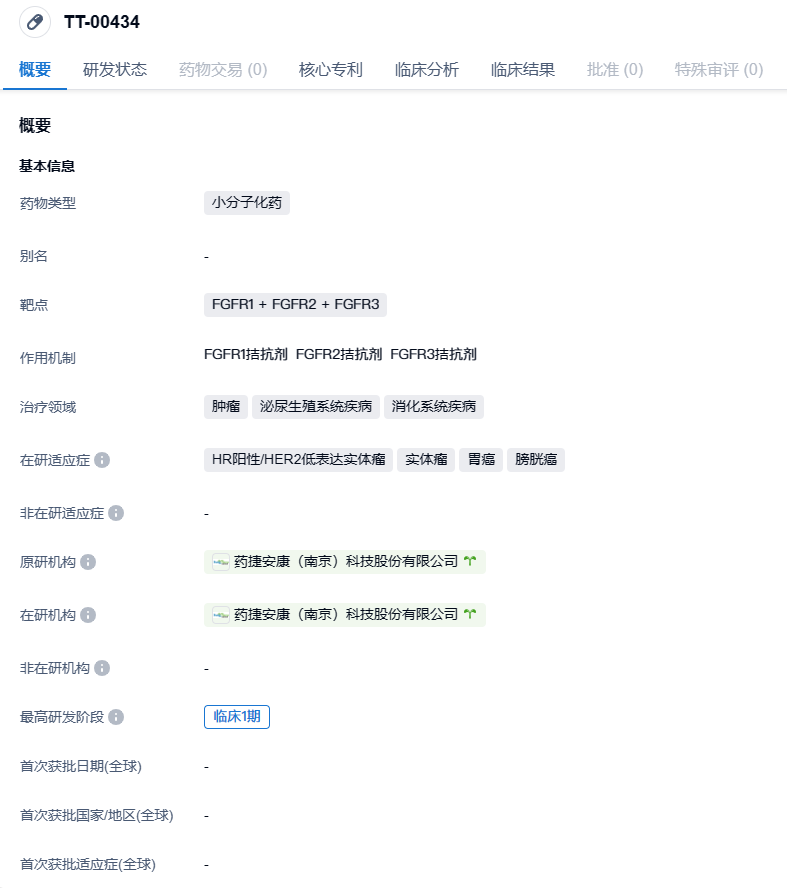Select the 临床结果 tab
787x888 pixels.
pyautogui.click(x=523, y=70)
